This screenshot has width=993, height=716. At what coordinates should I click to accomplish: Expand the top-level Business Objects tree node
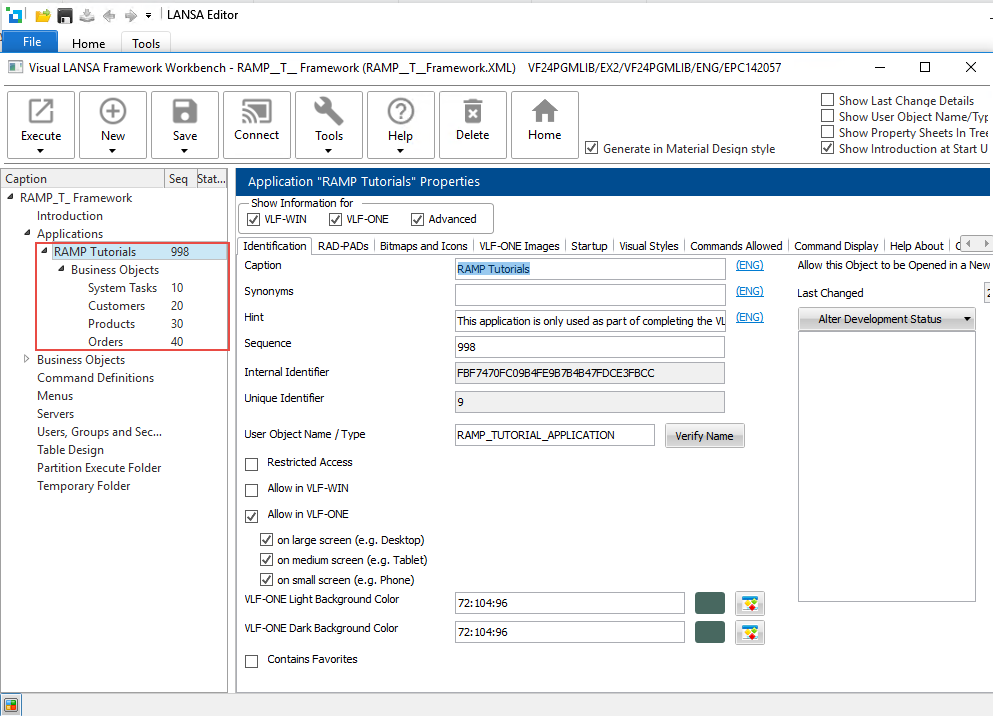27,360
